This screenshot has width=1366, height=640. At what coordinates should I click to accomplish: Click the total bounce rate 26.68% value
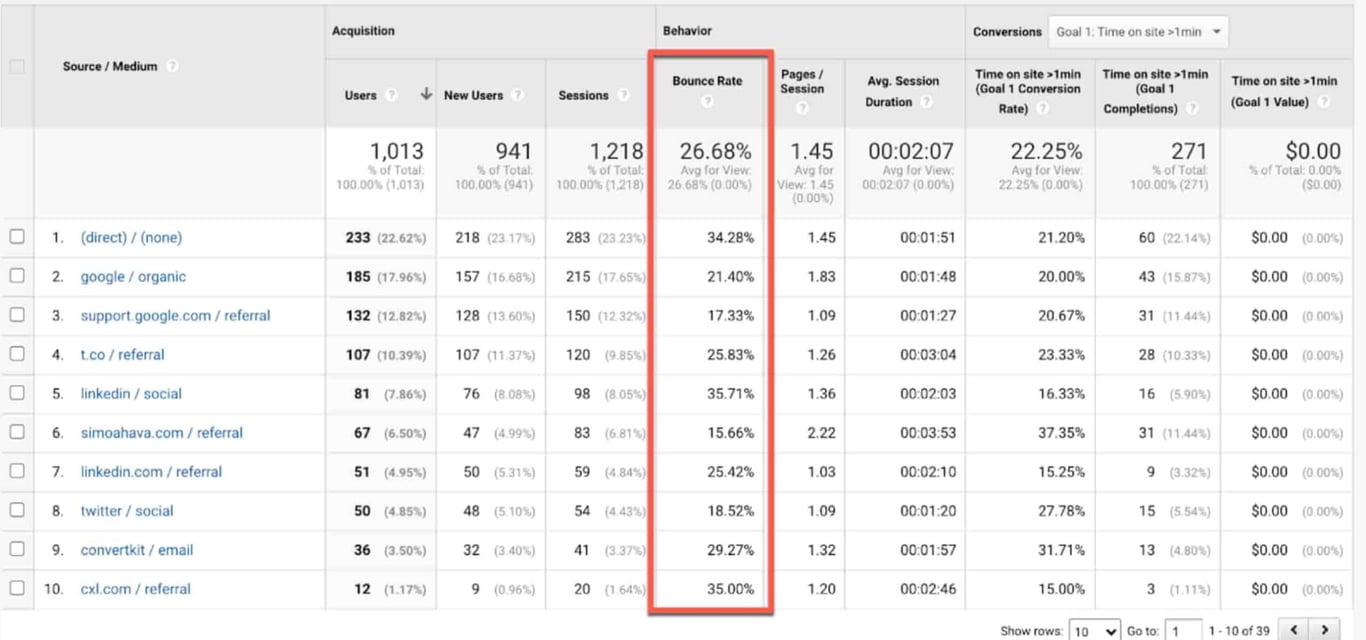pyautogui.click(x=716, y=151)
